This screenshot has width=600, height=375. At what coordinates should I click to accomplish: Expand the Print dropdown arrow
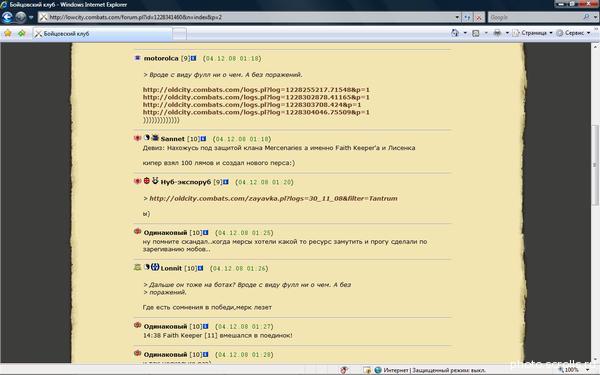(507, 33)
